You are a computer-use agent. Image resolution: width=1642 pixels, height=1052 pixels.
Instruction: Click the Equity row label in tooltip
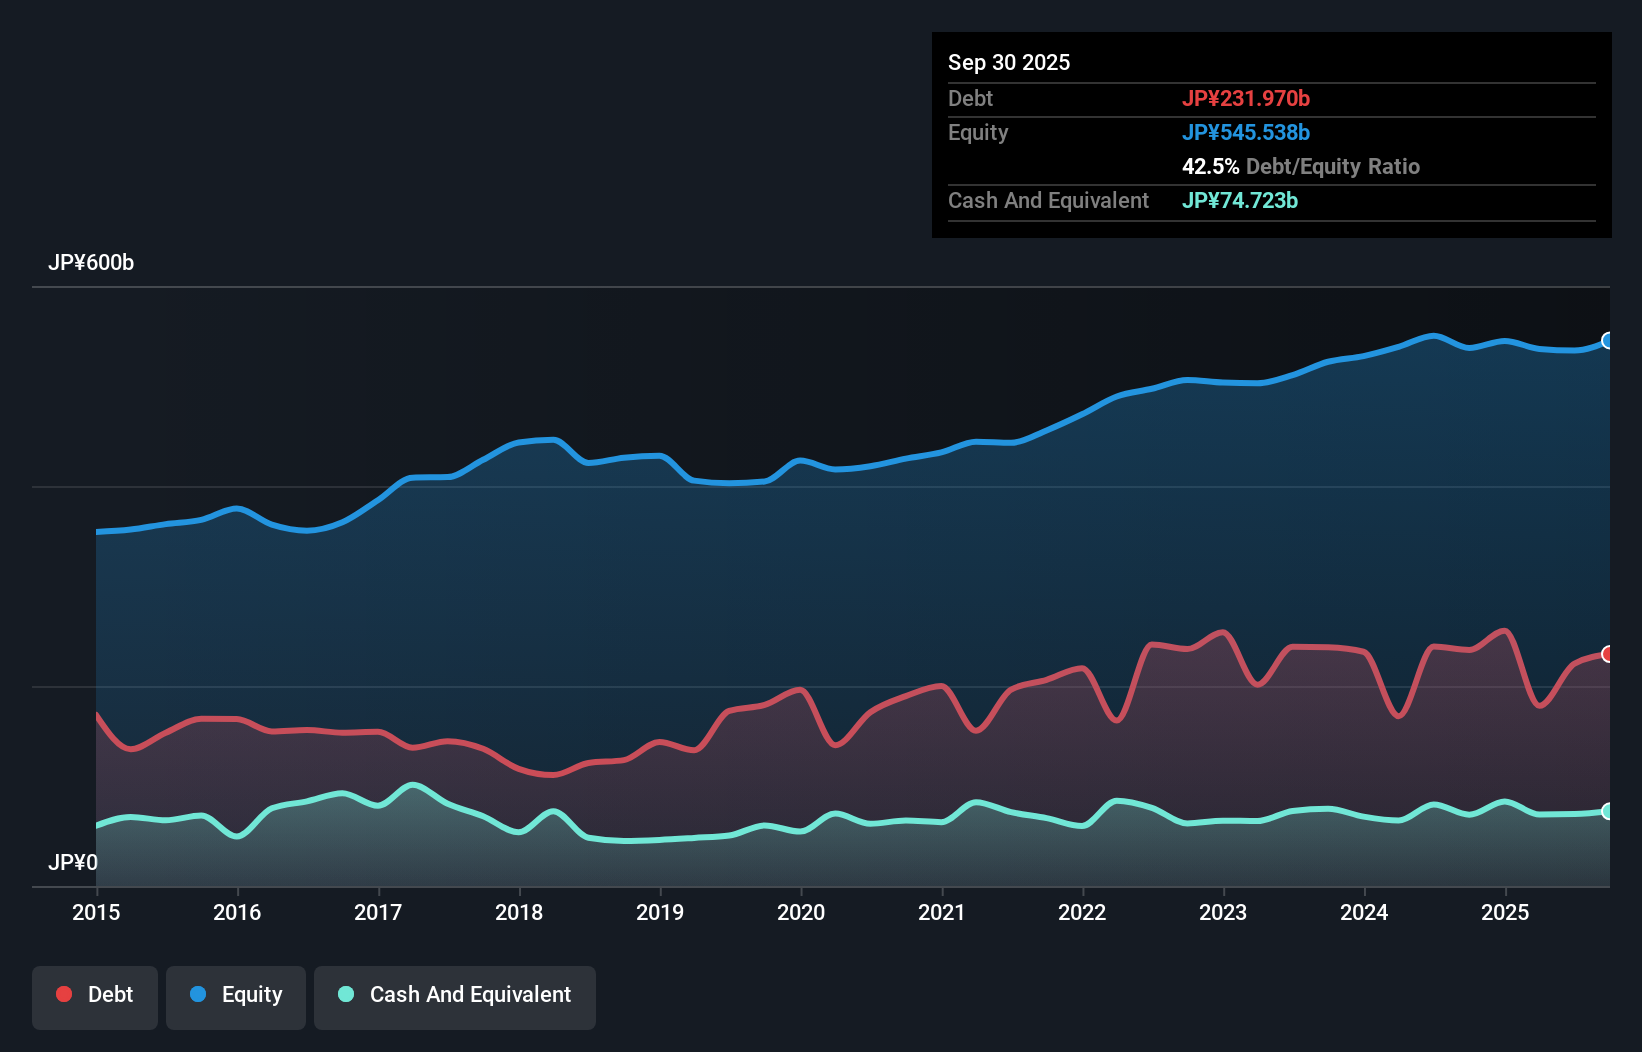pyautogui.click(x=978, y=132)
